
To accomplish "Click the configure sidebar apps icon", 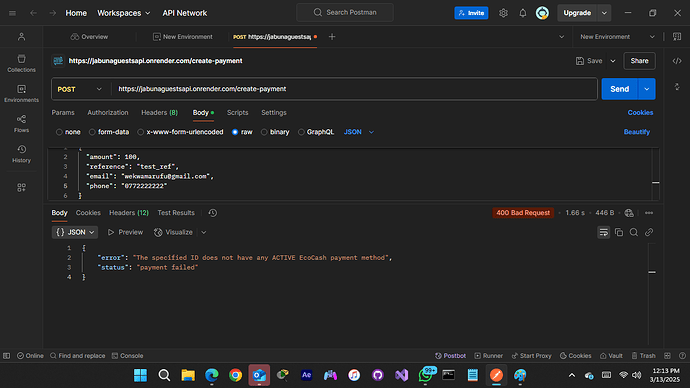I will [x=21, y=188].
